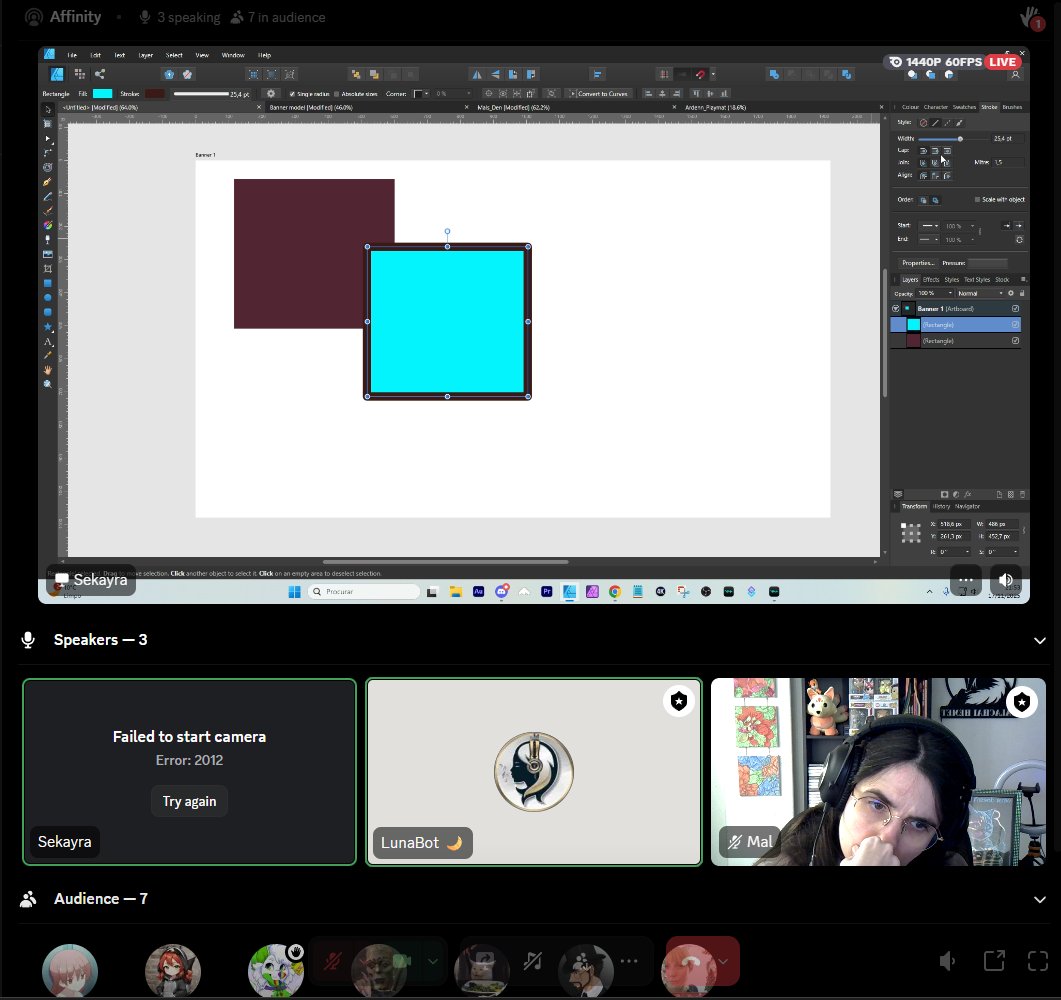Select the Pen tool
1061x1000 pixels.
[x=47, y=182]
